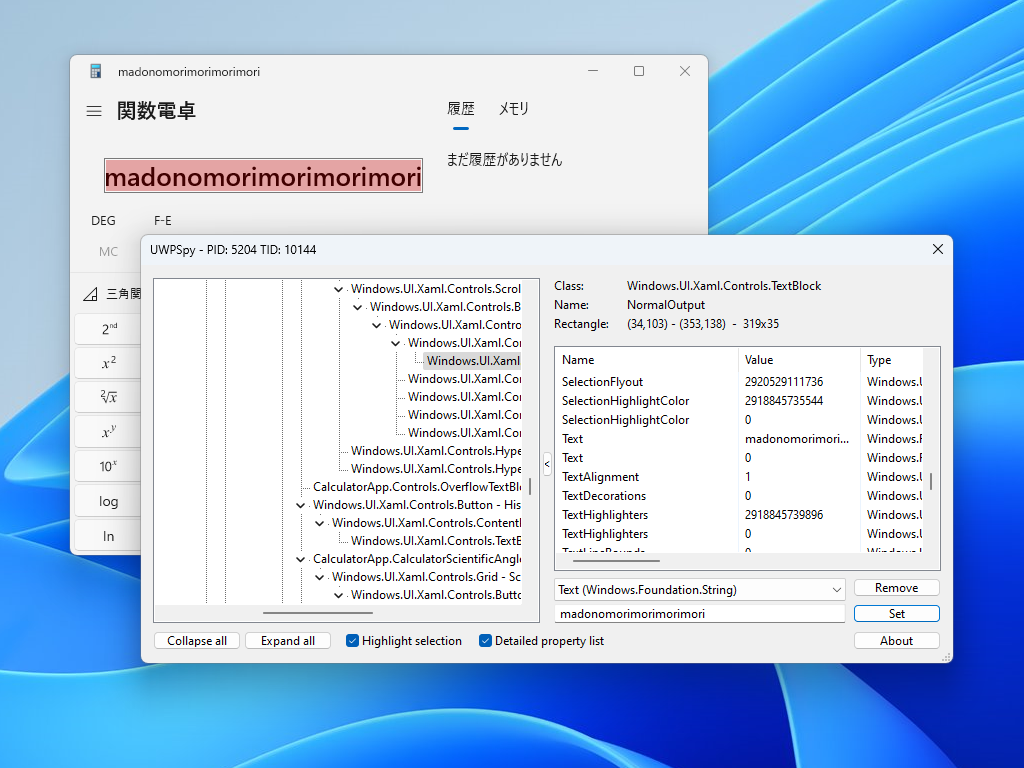Click the F-E notation toggle button
The height and width of the screenshot is (768, 1024).
[x=163, y=221]
